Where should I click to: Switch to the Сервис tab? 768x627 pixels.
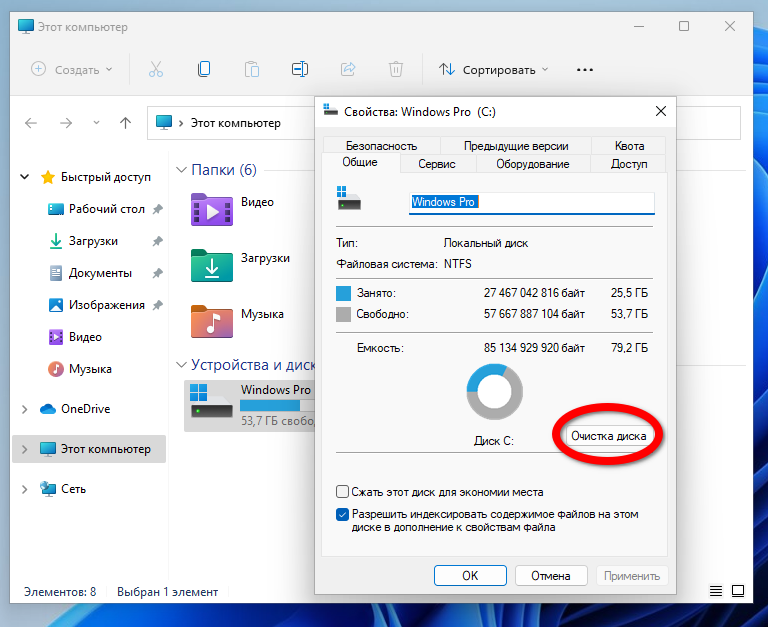click(437, 164)
